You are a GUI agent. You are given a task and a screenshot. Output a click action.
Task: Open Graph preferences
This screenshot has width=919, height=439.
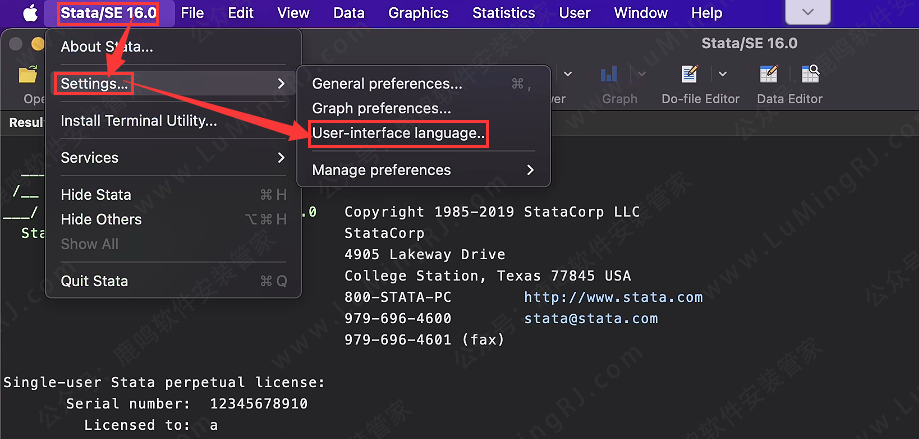pos(381,108)
